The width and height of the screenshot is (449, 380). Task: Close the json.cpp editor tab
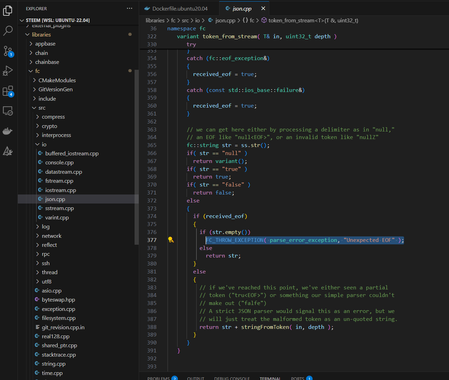tap(263, 8)
